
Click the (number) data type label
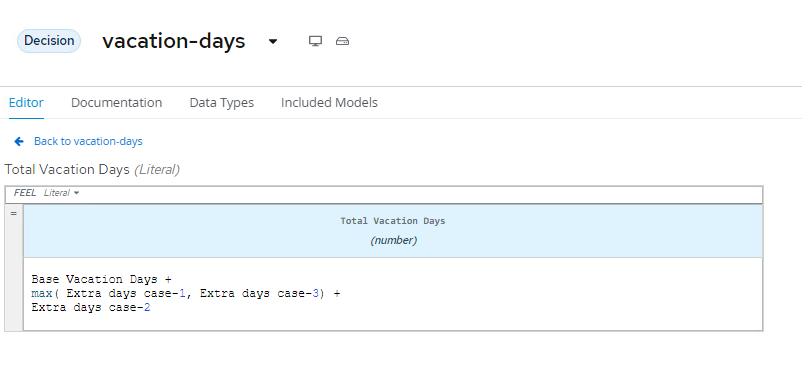393,240
